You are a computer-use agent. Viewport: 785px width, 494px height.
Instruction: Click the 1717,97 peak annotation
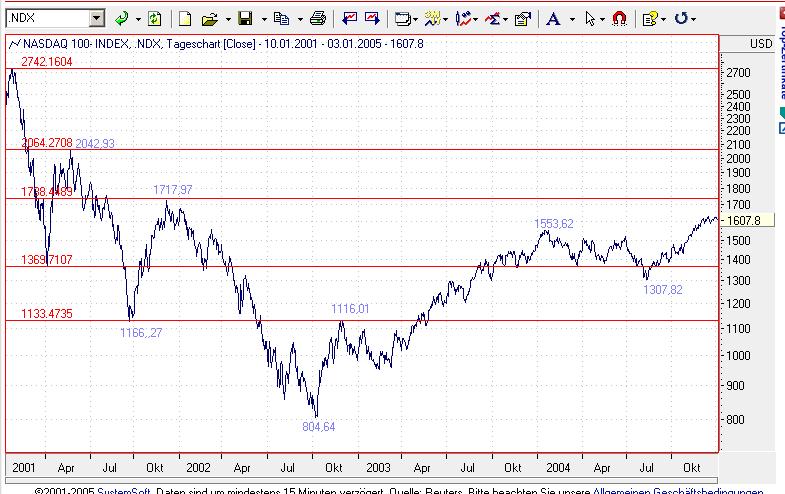[173, 190]
